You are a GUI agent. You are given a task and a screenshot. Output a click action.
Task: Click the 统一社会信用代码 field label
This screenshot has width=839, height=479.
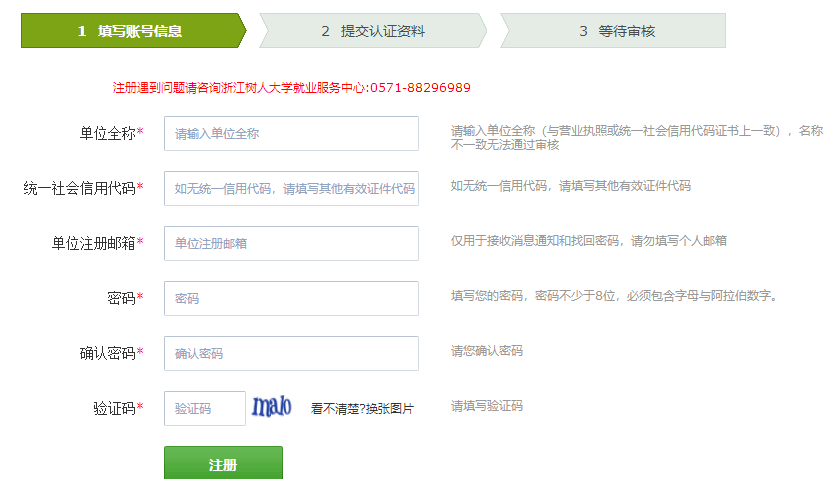80,188
